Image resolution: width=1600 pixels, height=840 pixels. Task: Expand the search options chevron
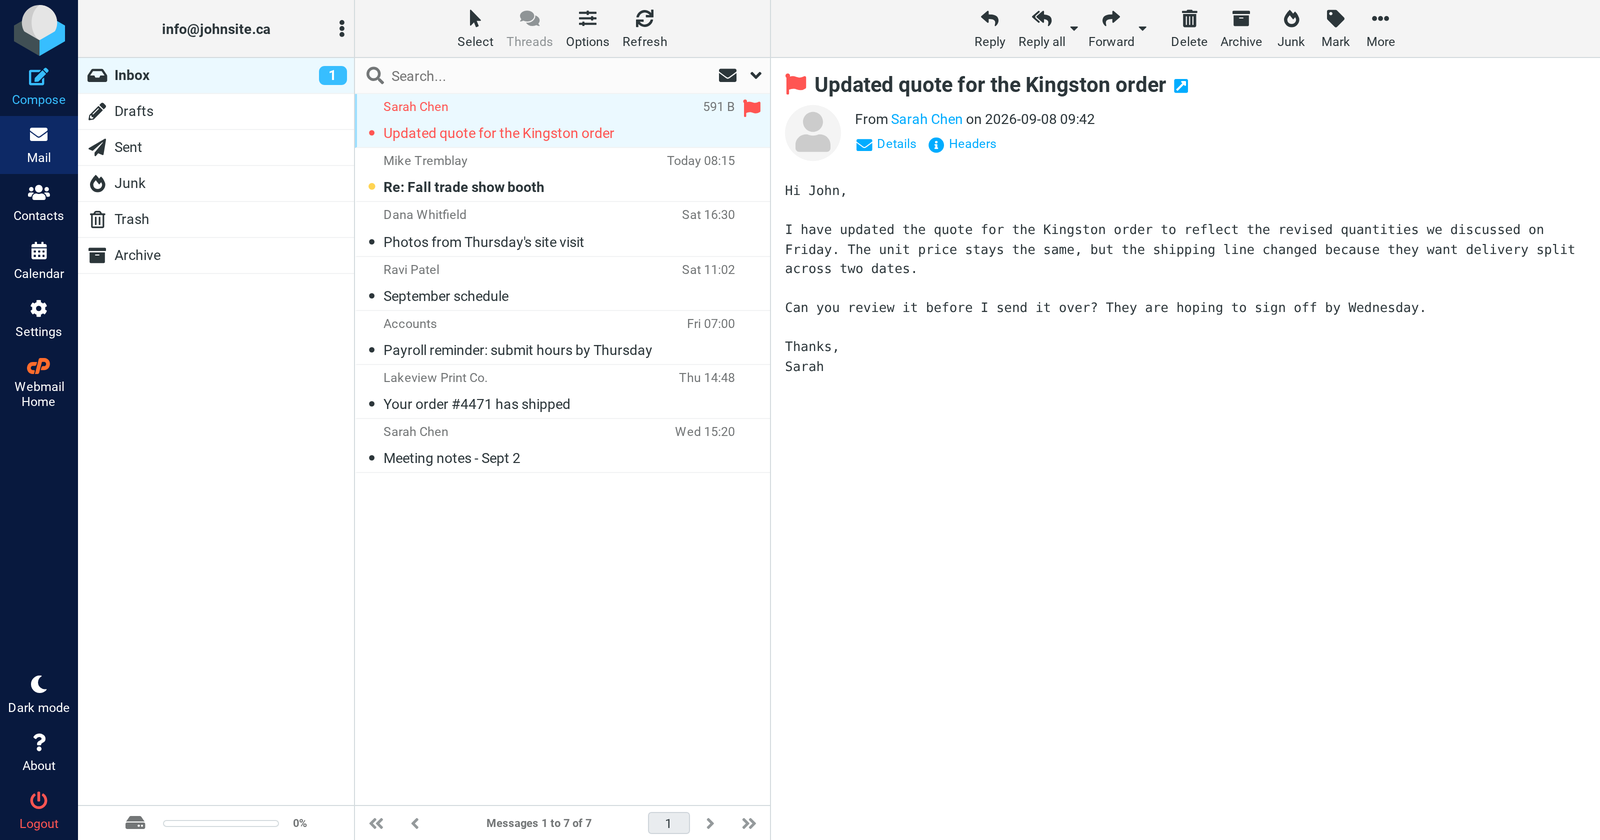coord(756,75)
